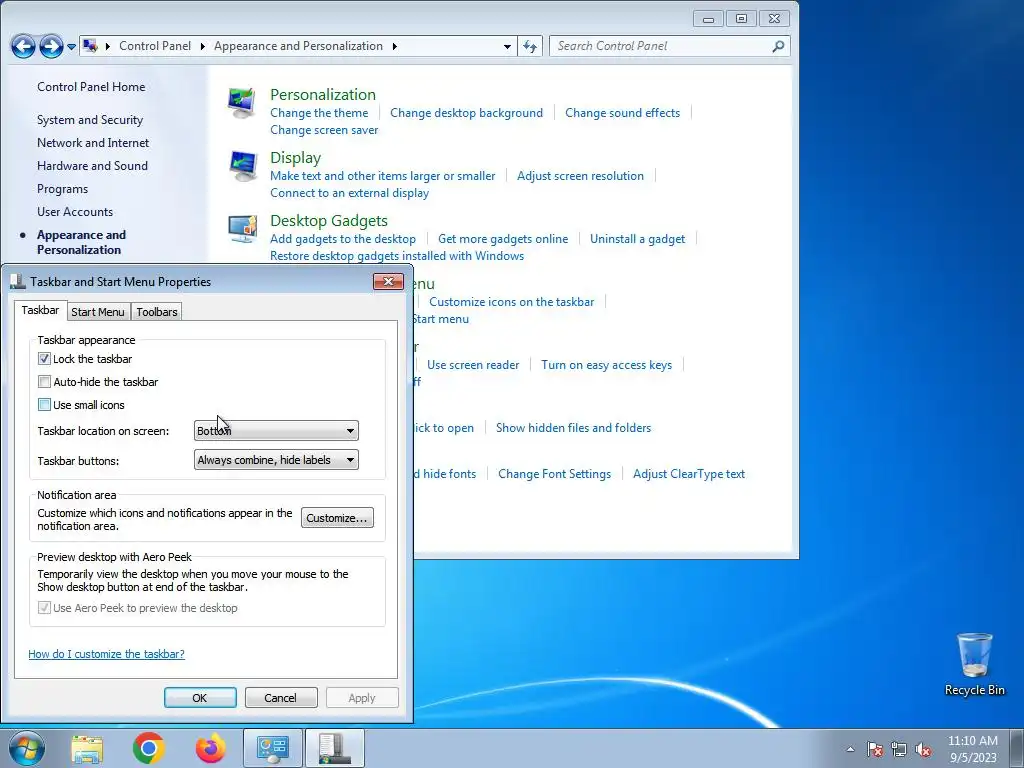
Task: Open System and Security in sidebar
Action: tap(90, 120)
